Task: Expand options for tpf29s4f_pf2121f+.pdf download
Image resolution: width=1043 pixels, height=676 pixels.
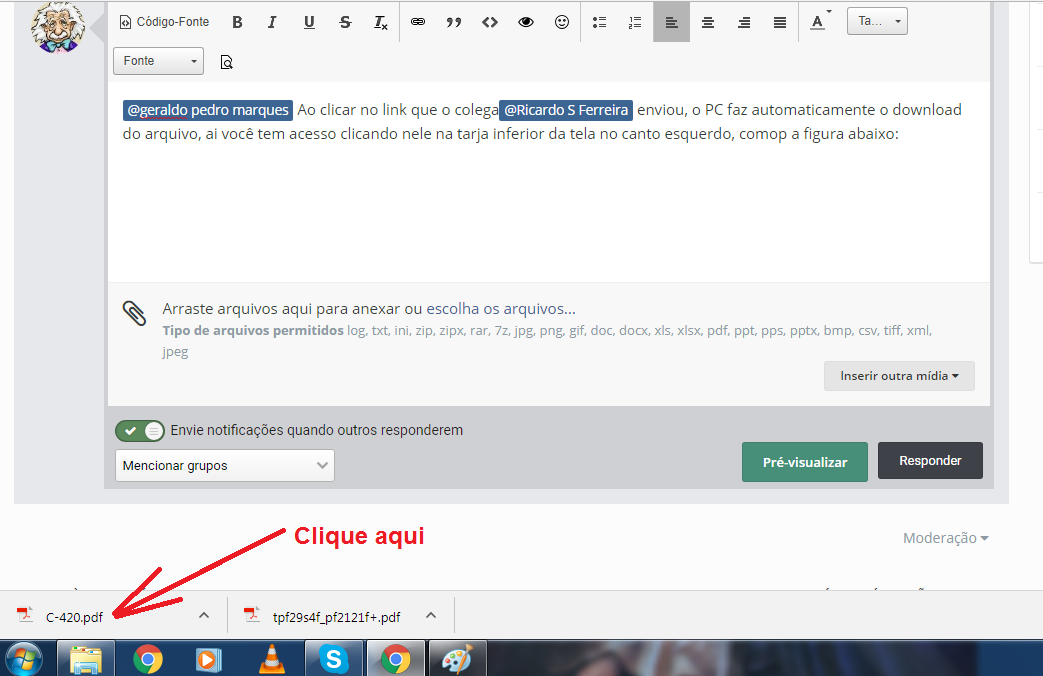Action: [431, 615]
